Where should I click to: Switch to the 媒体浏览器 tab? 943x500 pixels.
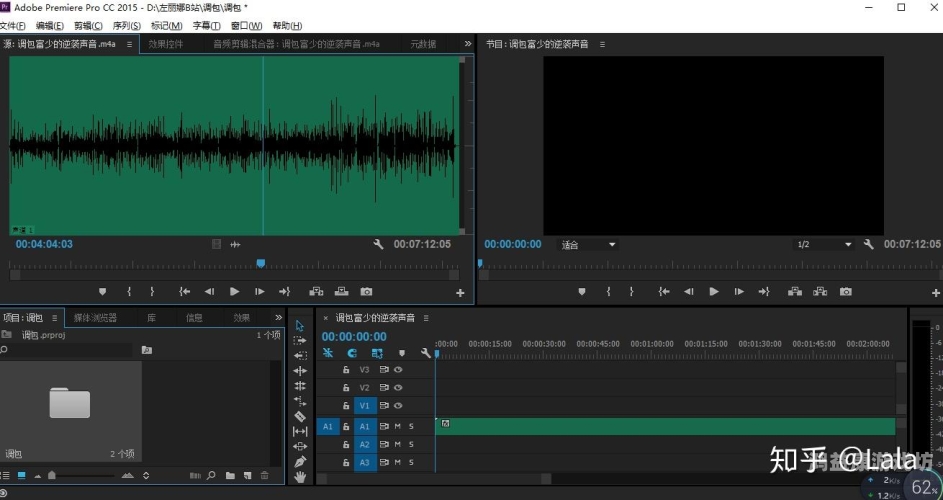point(95,318)
